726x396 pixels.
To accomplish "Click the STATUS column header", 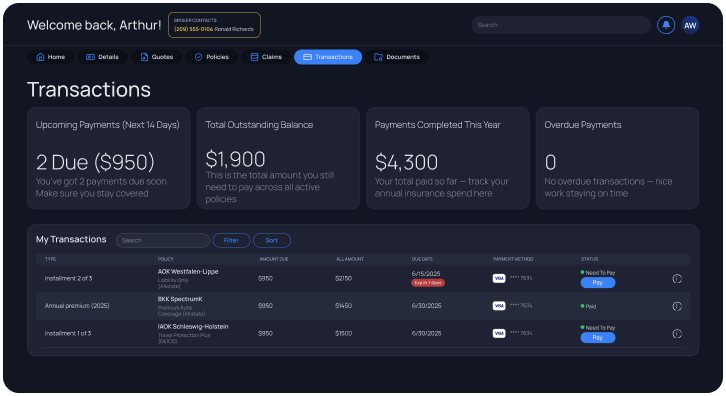I will tap(589, 259).
